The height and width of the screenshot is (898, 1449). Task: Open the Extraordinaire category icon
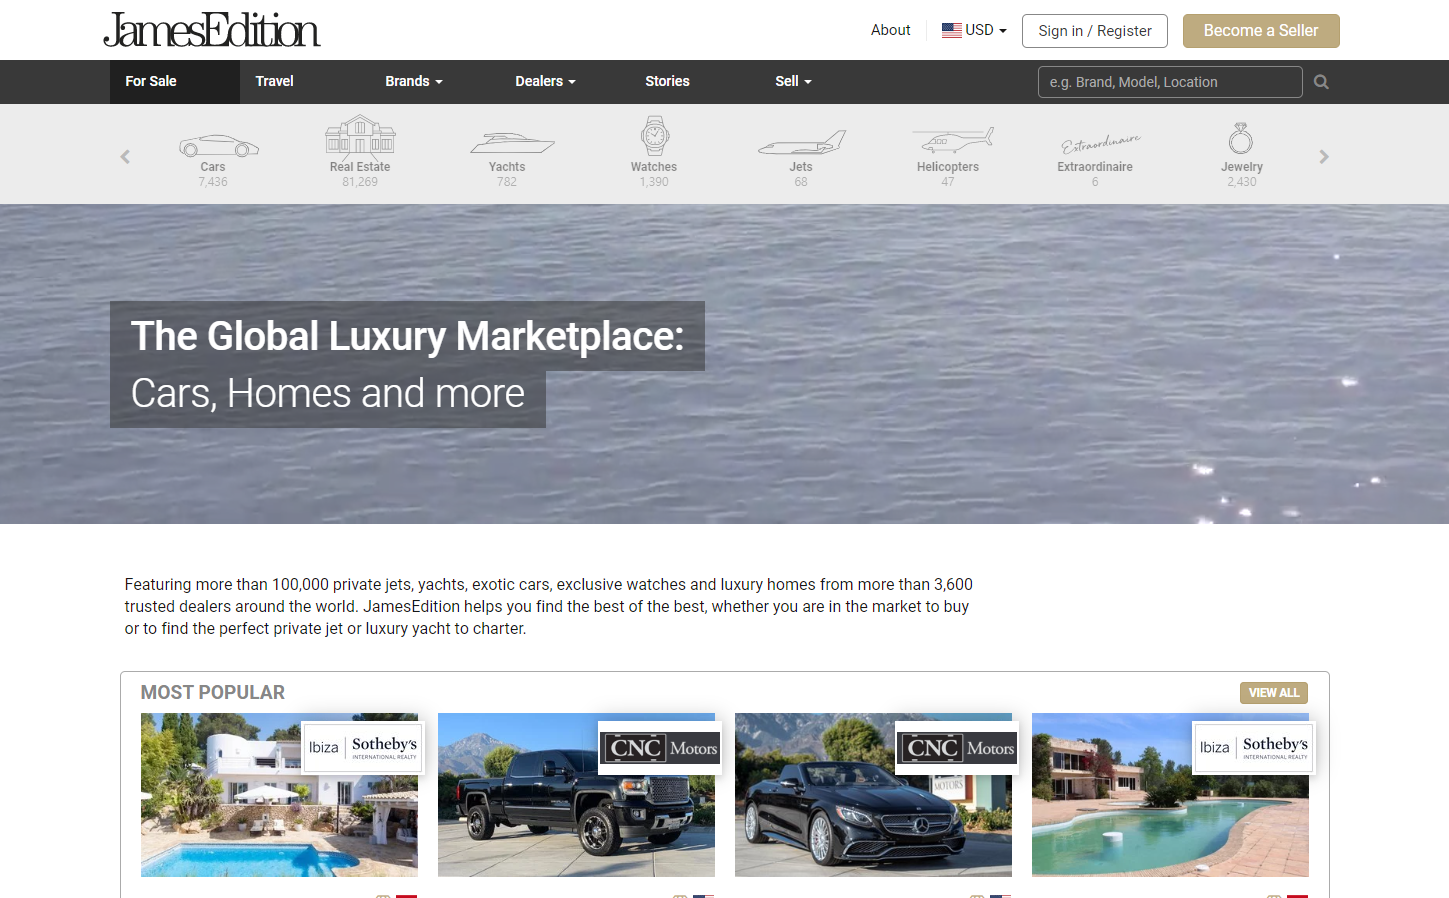point(1100,144)
